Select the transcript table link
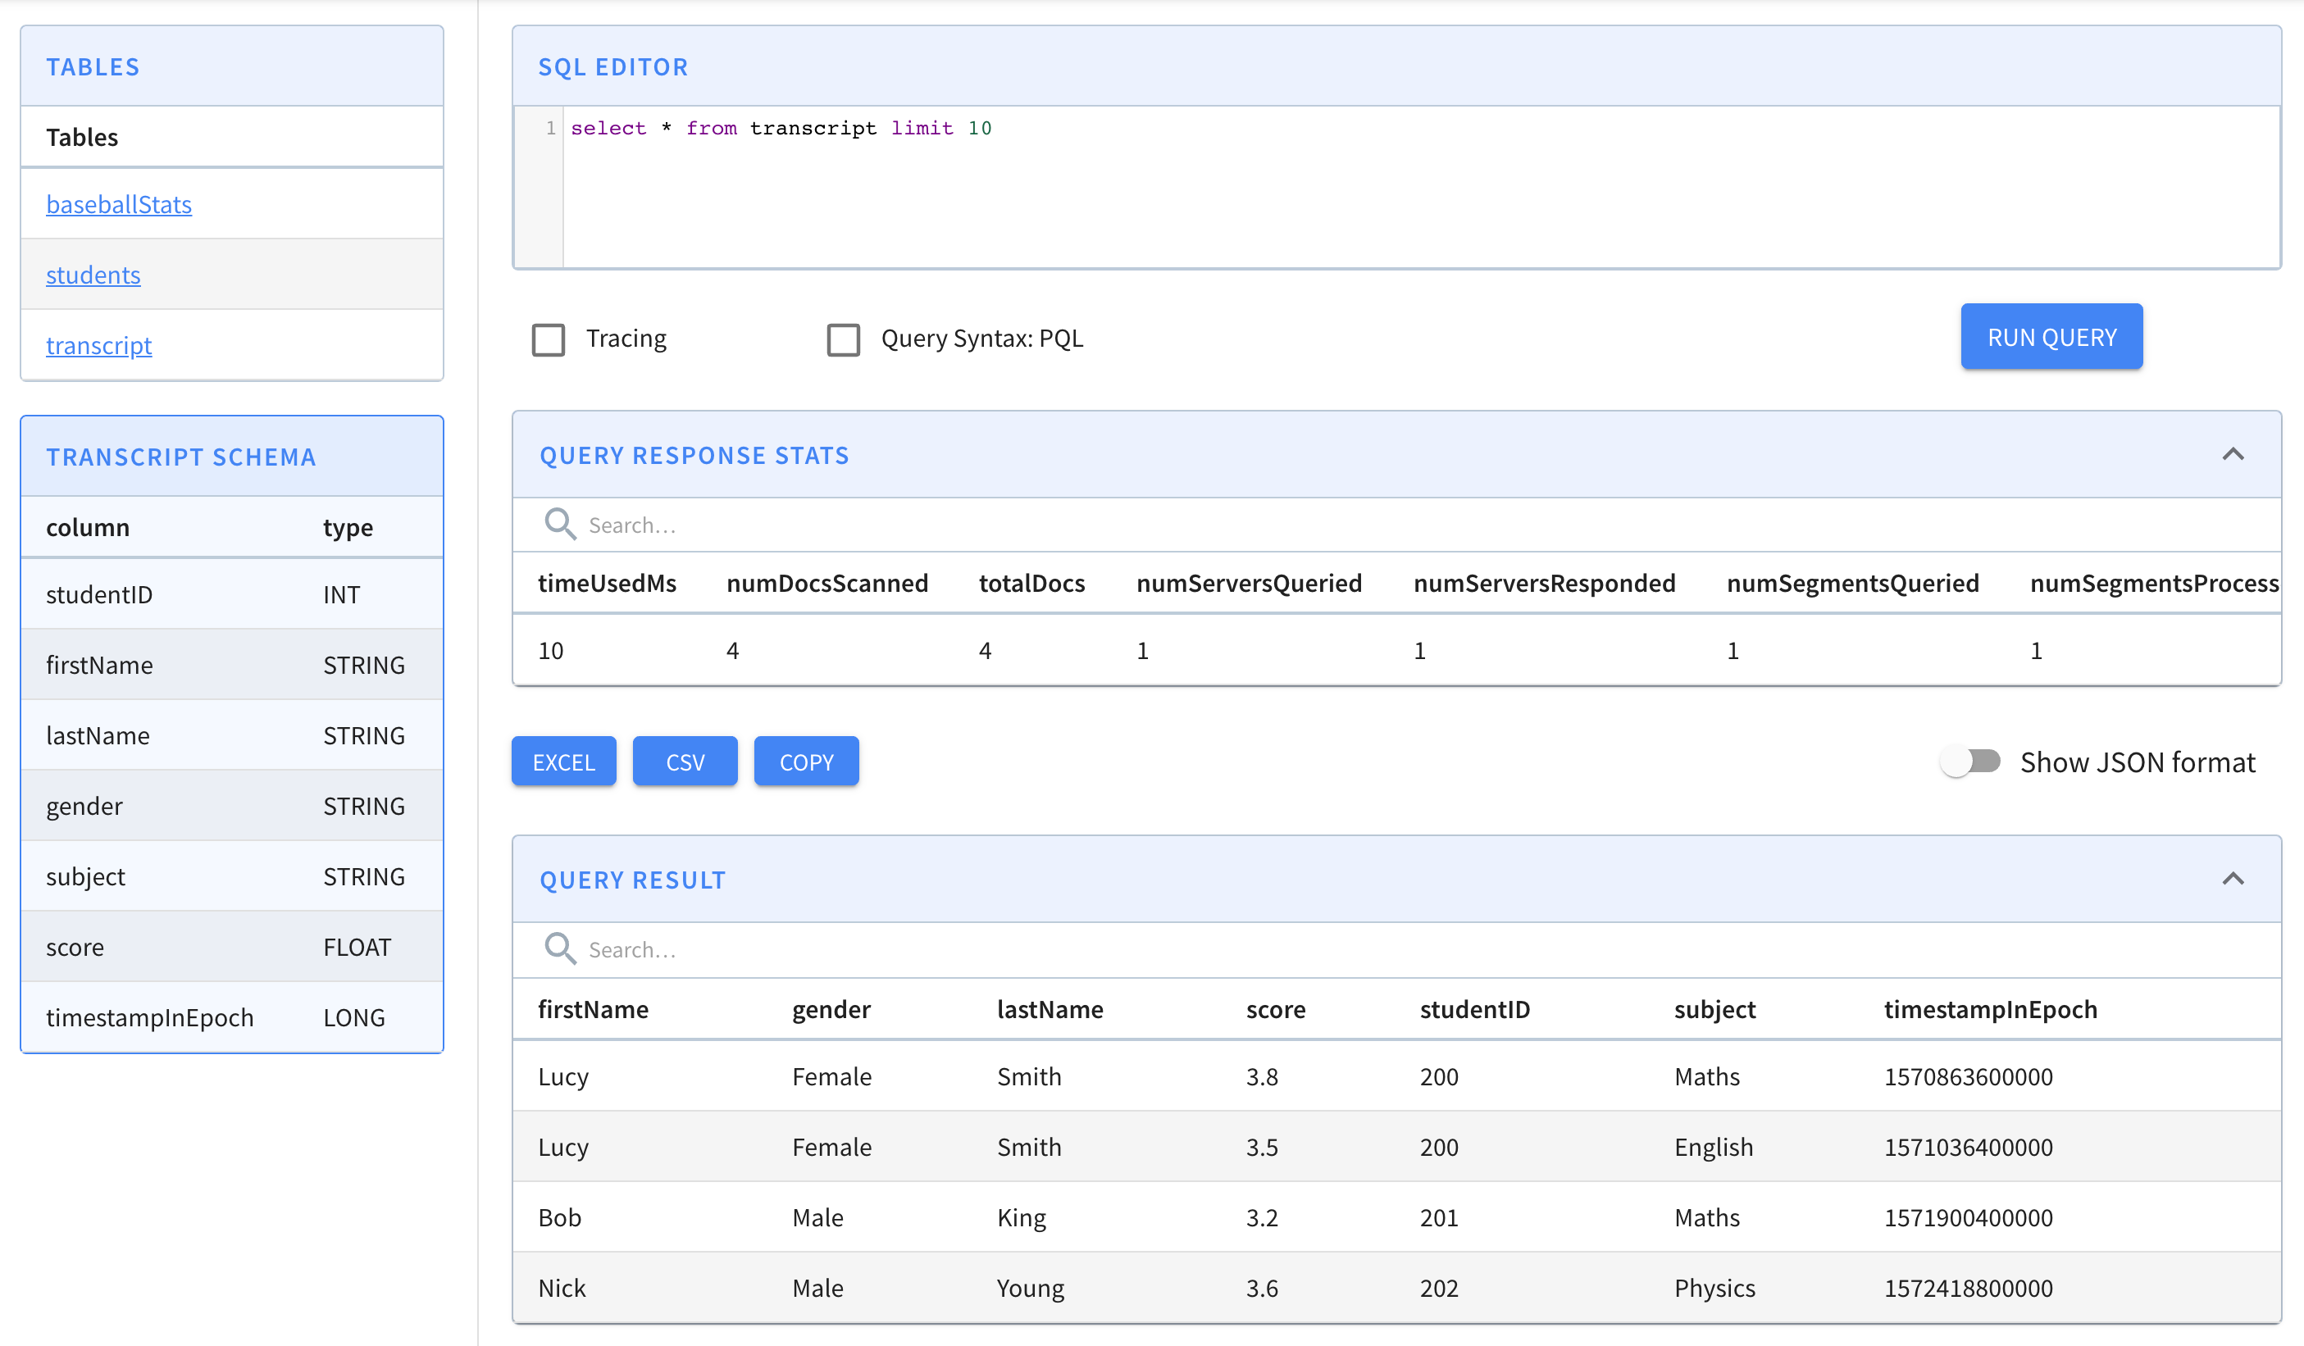Image resolution: width=2304 pixels, height=1346 pixels. [x=99, y=345]
